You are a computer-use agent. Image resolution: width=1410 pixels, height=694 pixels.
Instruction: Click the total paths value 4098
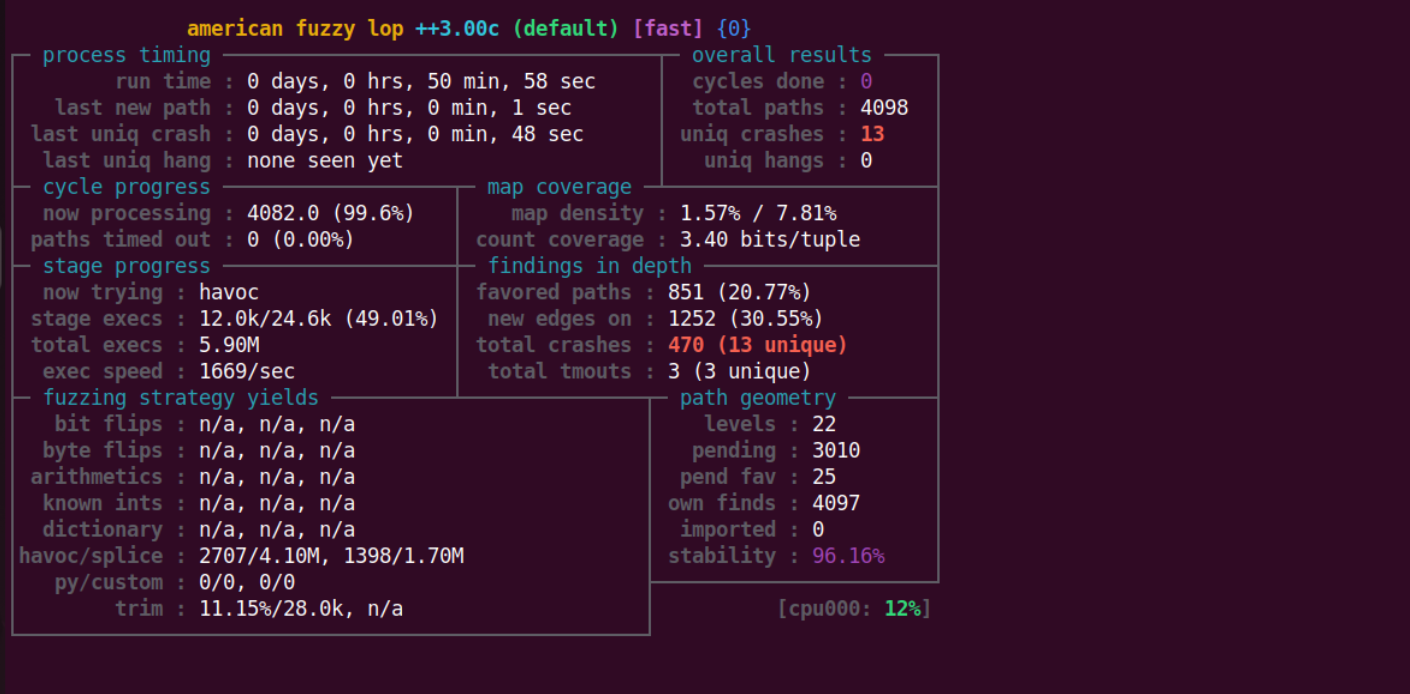coord(884,108)
